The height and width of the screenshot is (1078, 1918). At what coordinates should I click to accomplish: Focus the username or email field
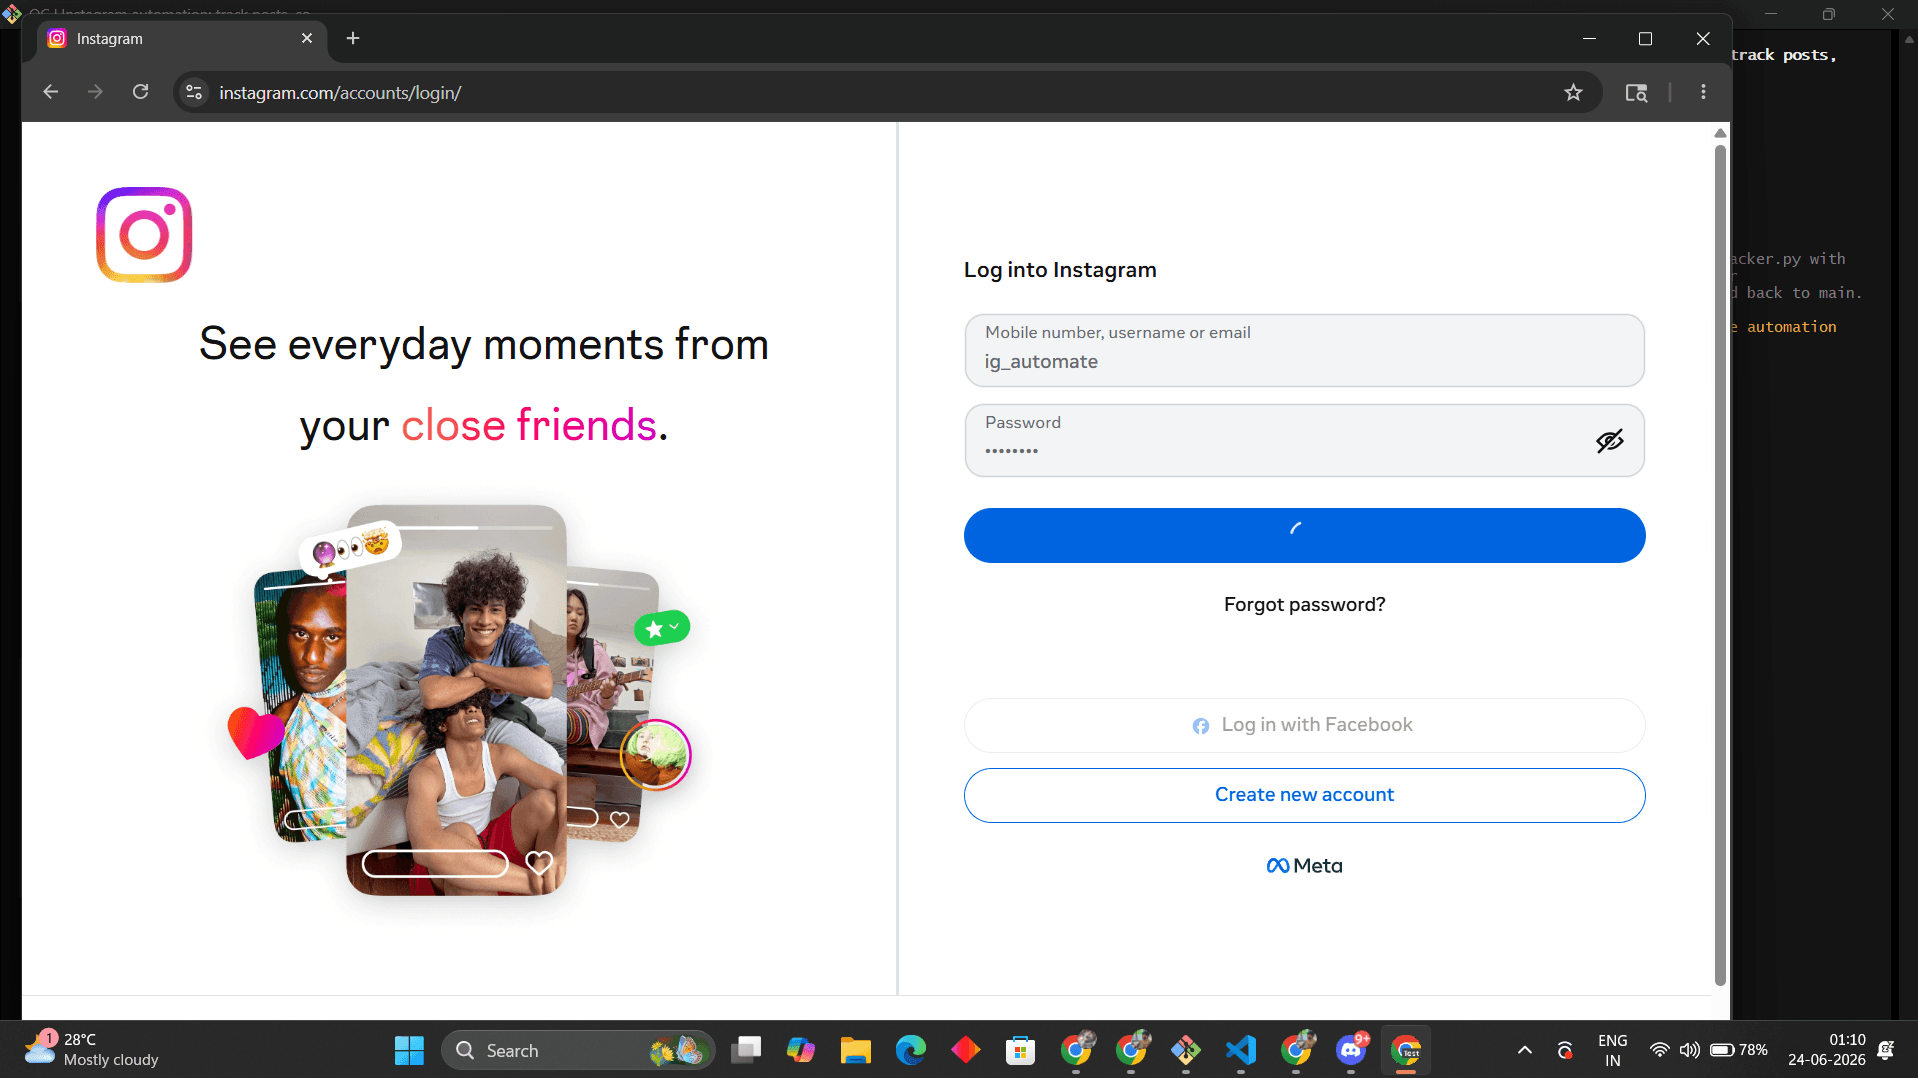(1304, 350)
